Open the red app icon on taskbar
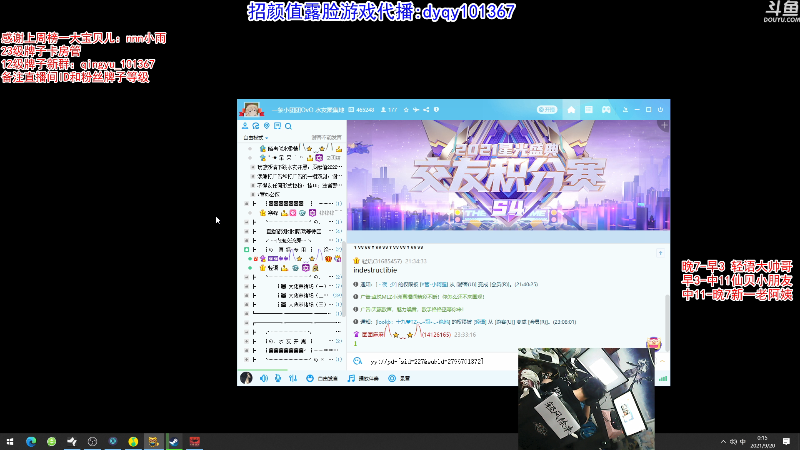Viewport: 800px width, 450px height. pos(194,441)
